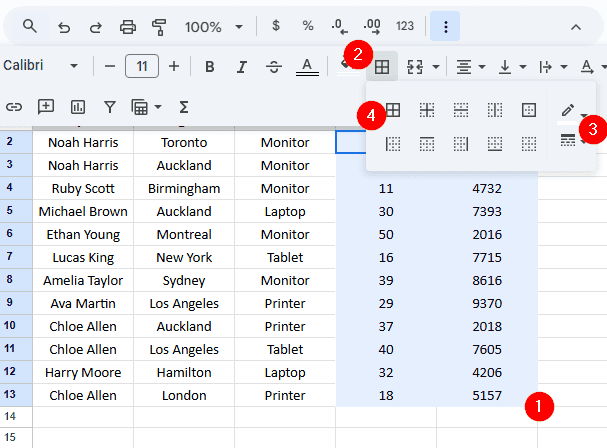Toggle italic formatting

(x=242, y=67)
